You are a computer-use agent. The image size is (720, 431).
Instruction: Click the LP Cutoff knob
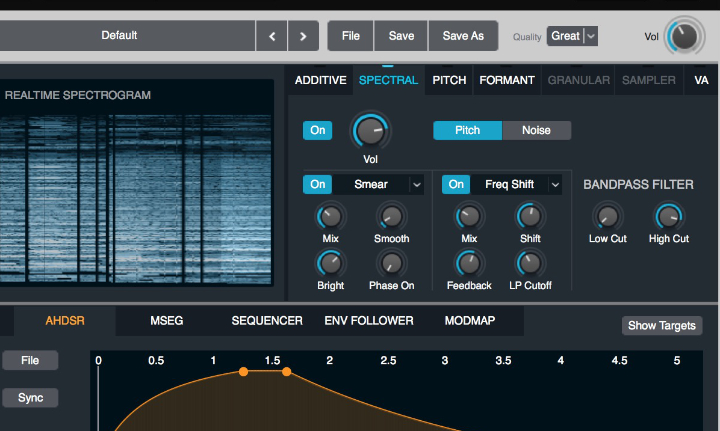click(530, 264)
